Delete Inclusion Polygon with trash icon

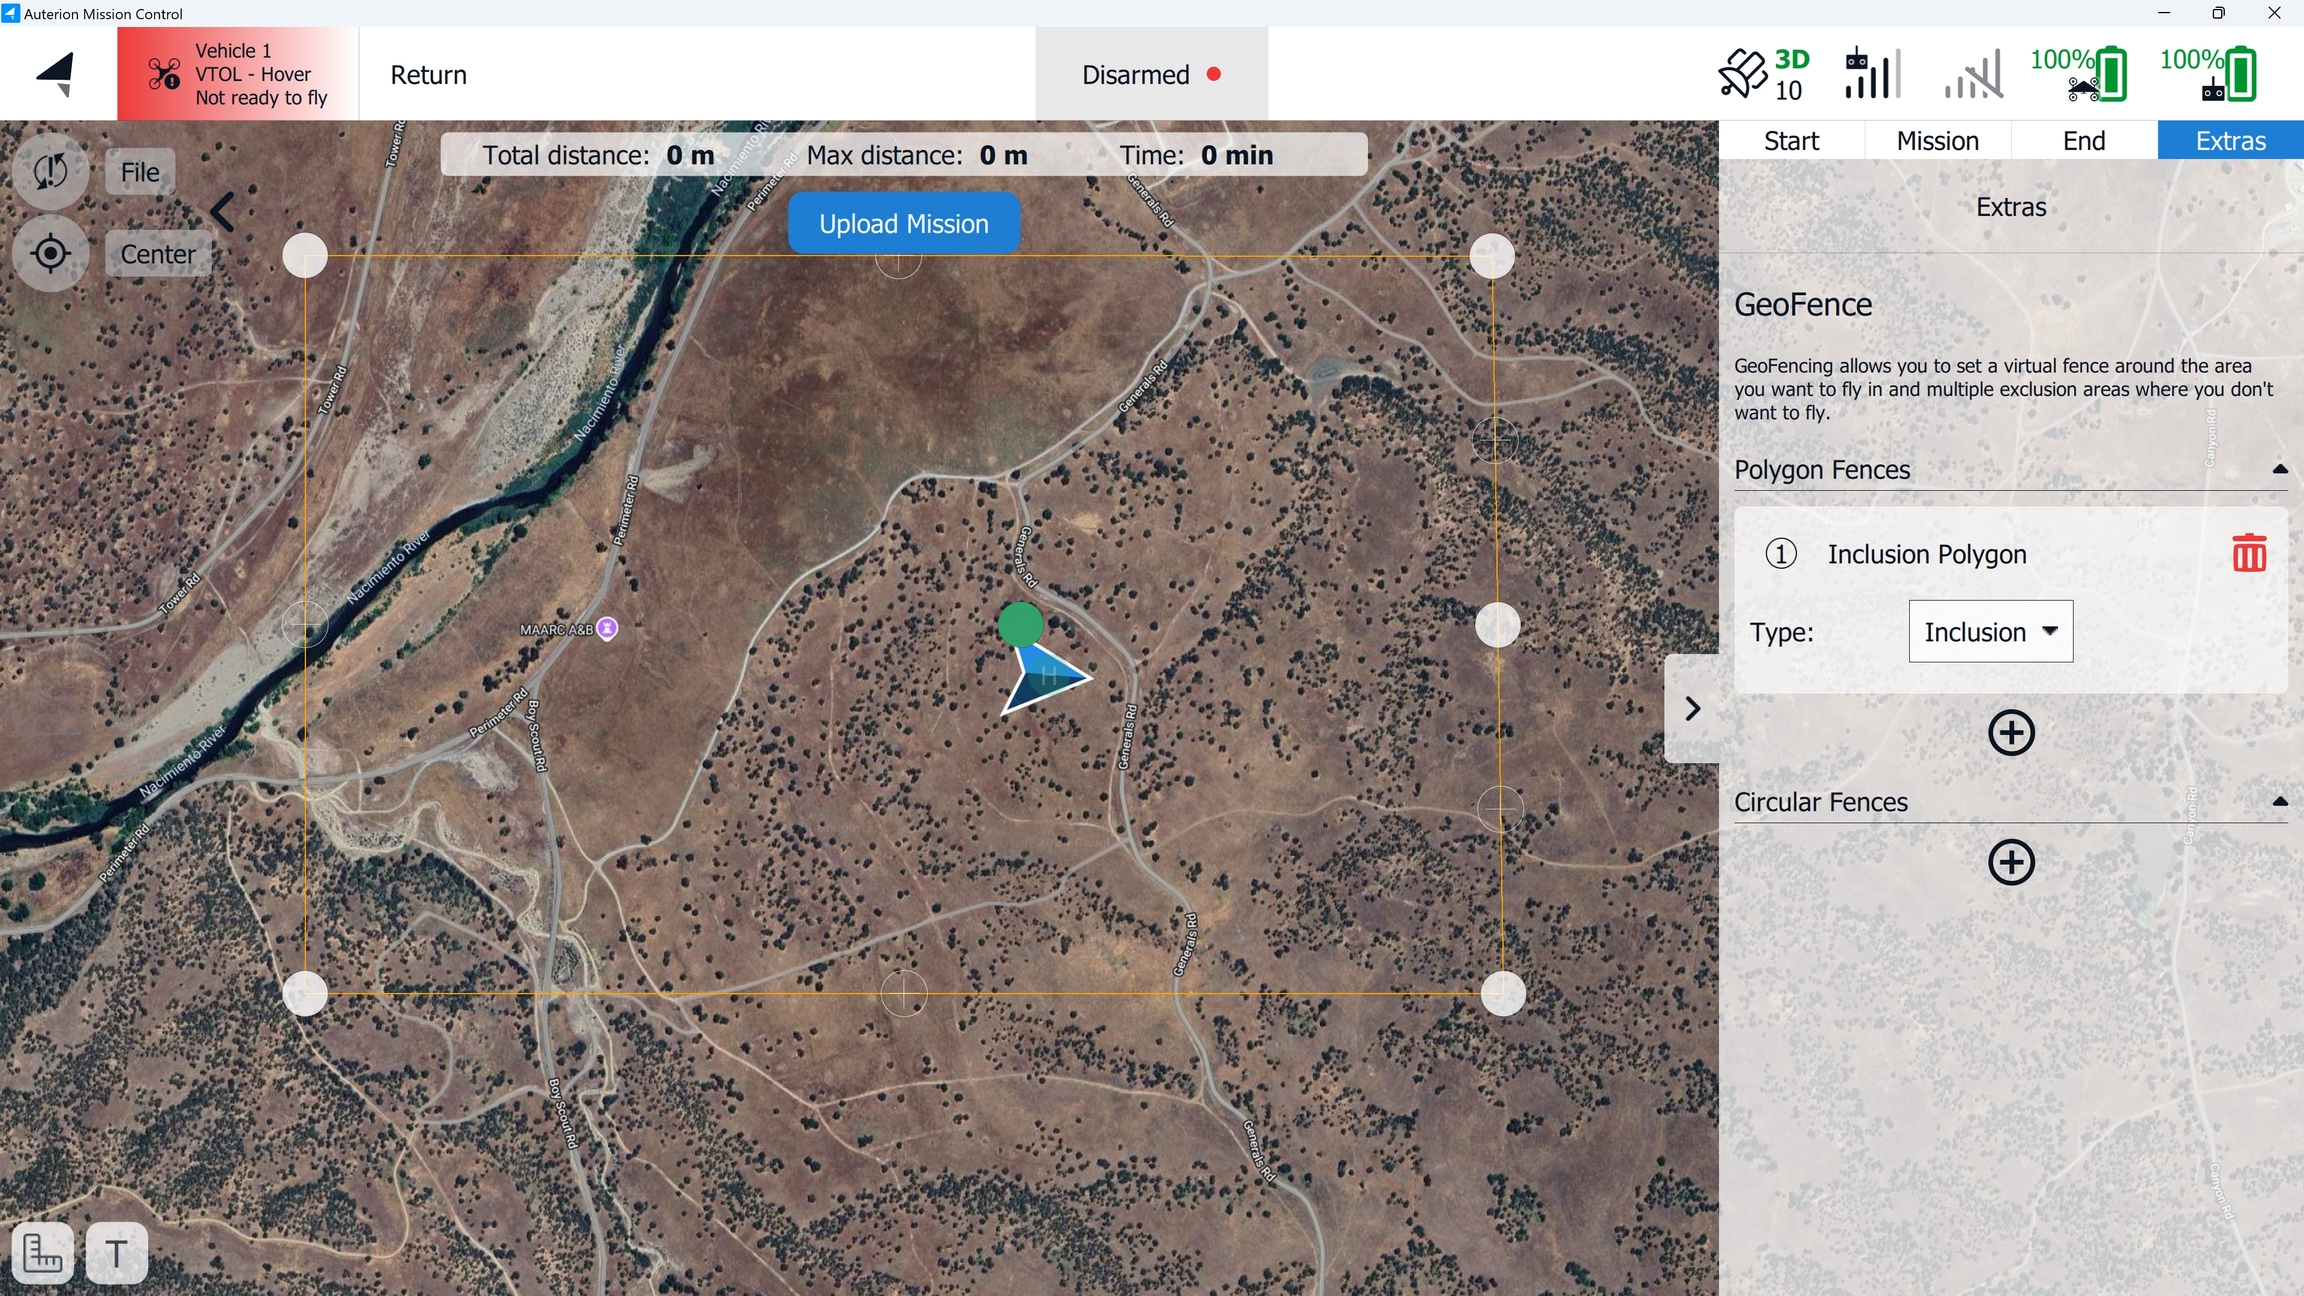(2249, 553)
